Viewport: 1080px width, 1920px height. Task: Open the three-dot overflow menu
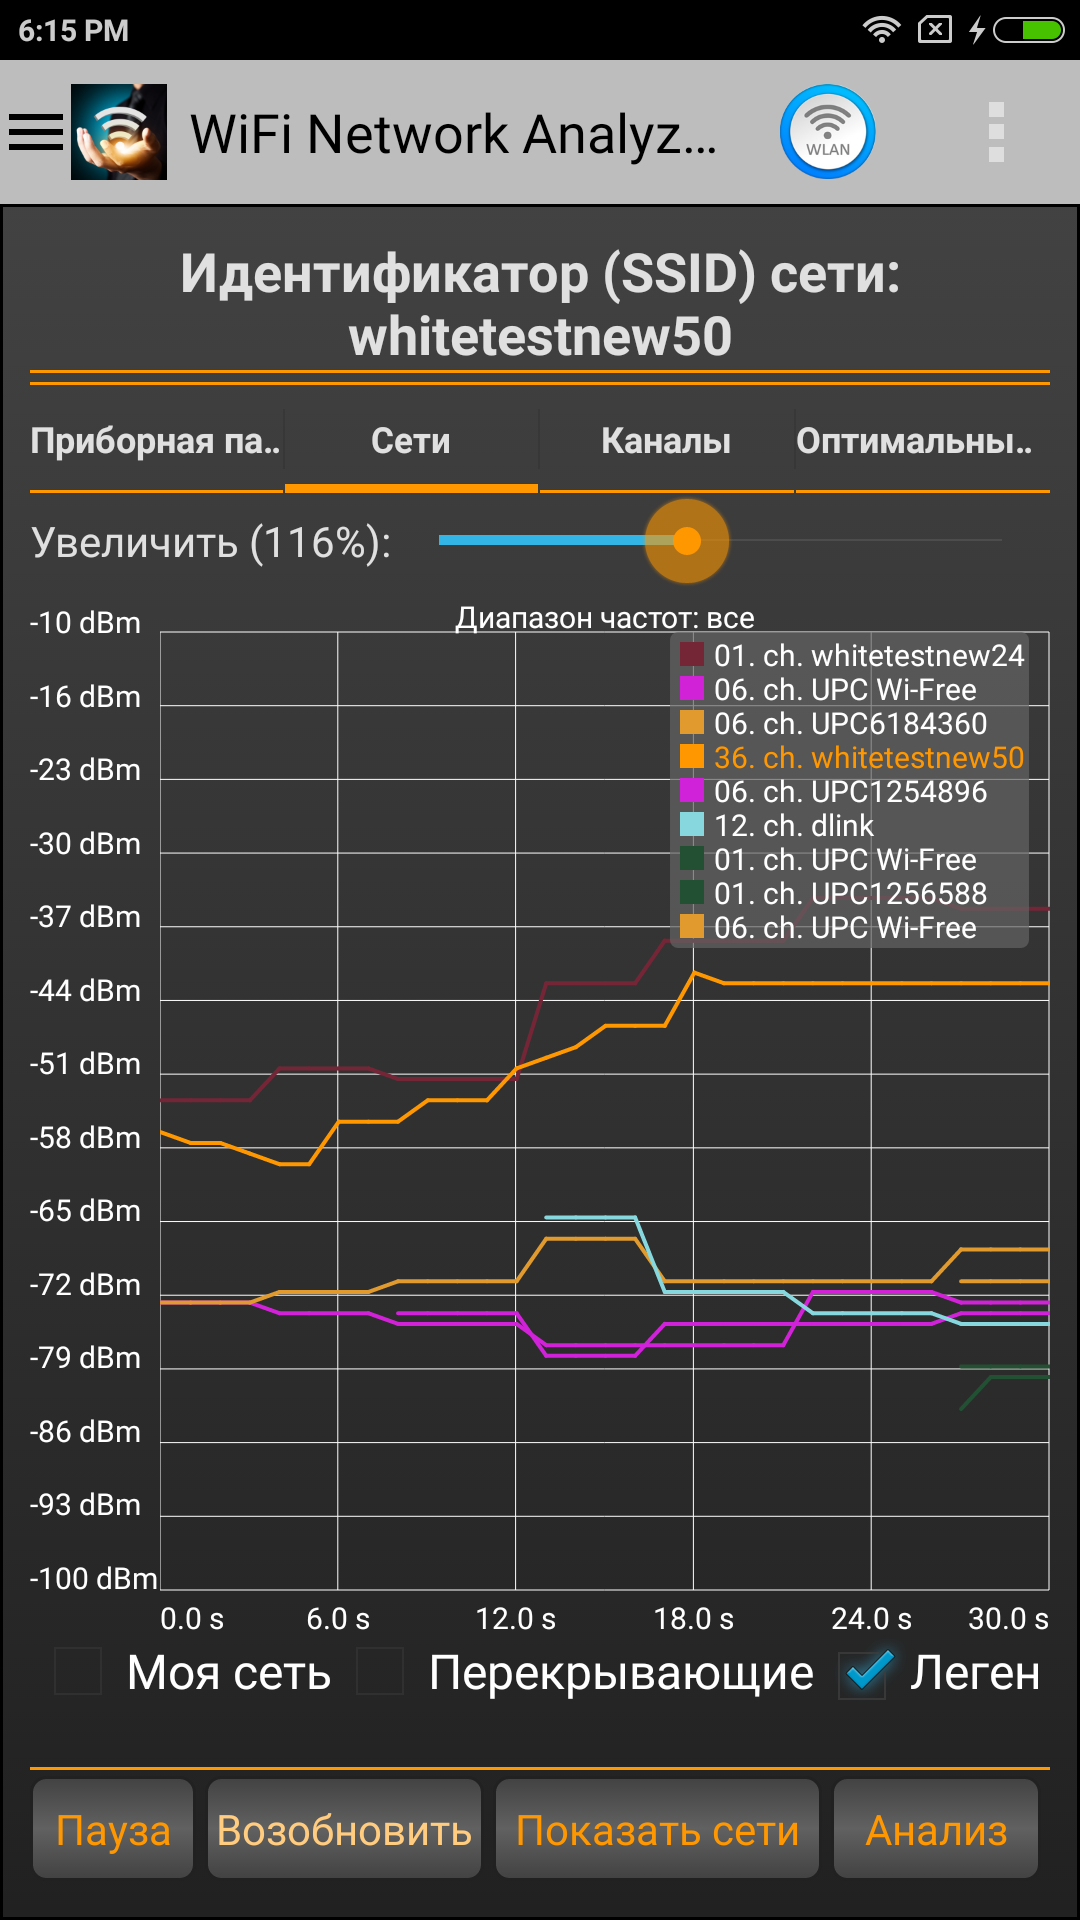995,132
